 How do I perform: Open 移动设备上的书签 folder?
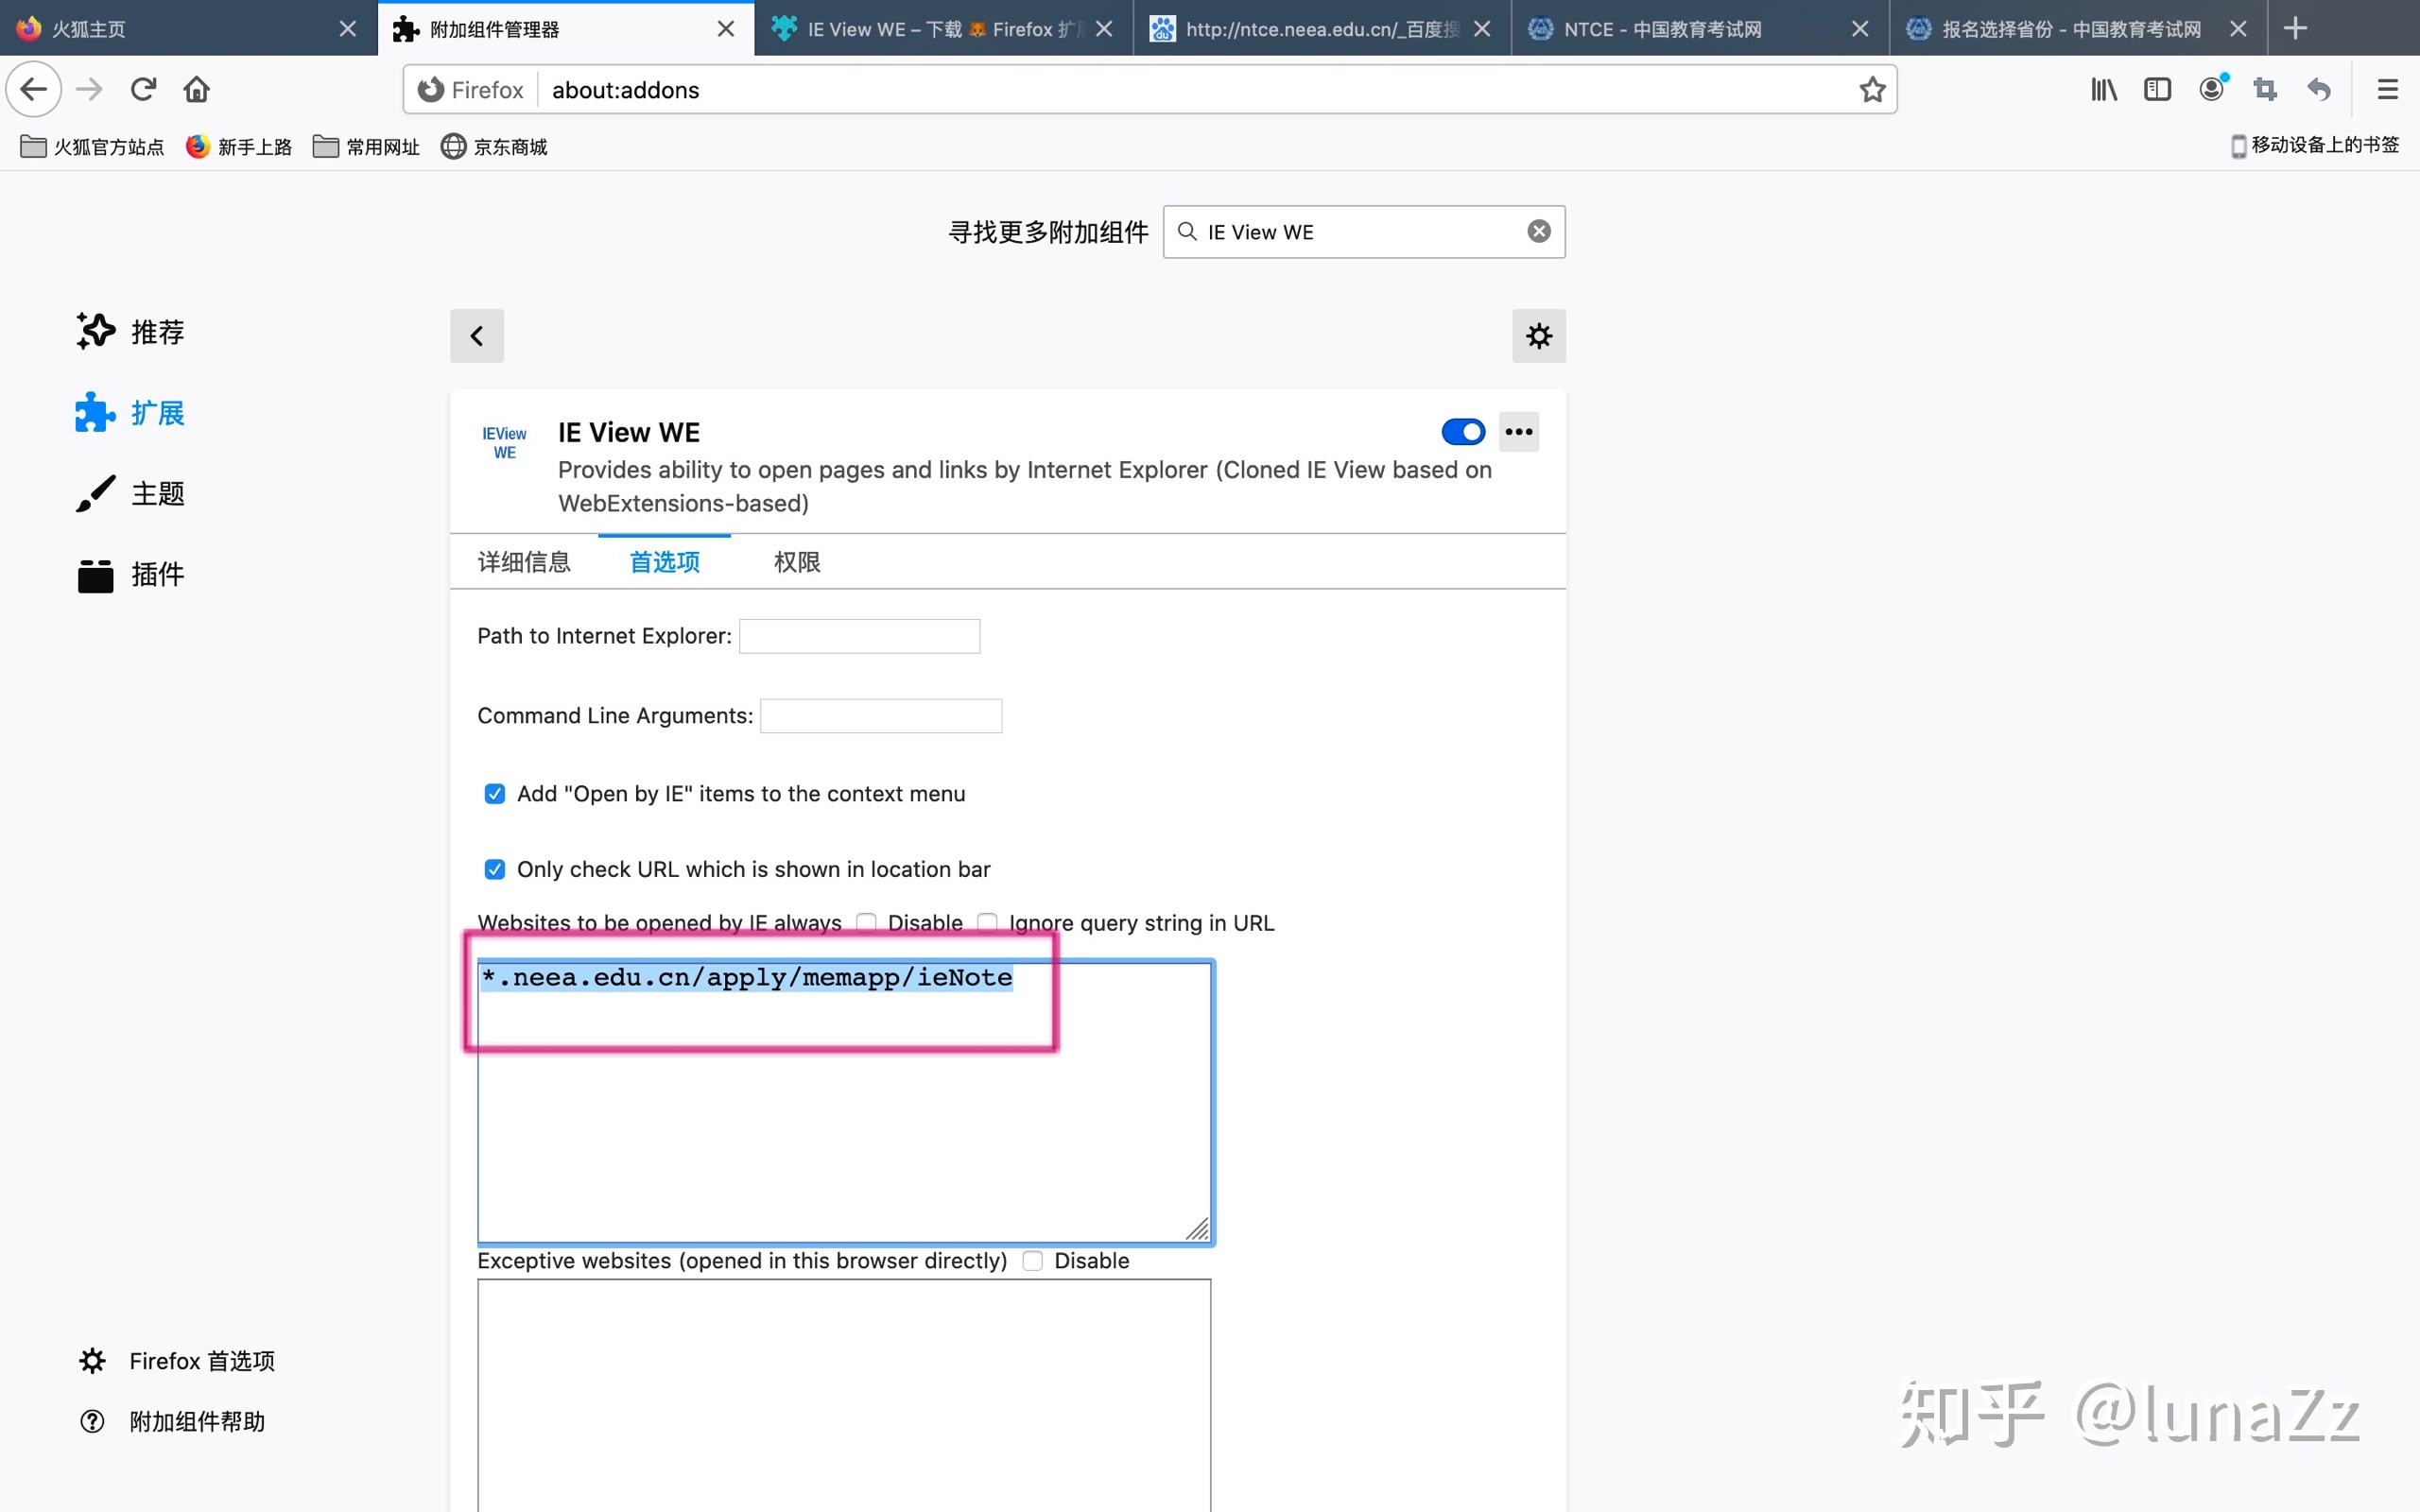coord(2314,145)
